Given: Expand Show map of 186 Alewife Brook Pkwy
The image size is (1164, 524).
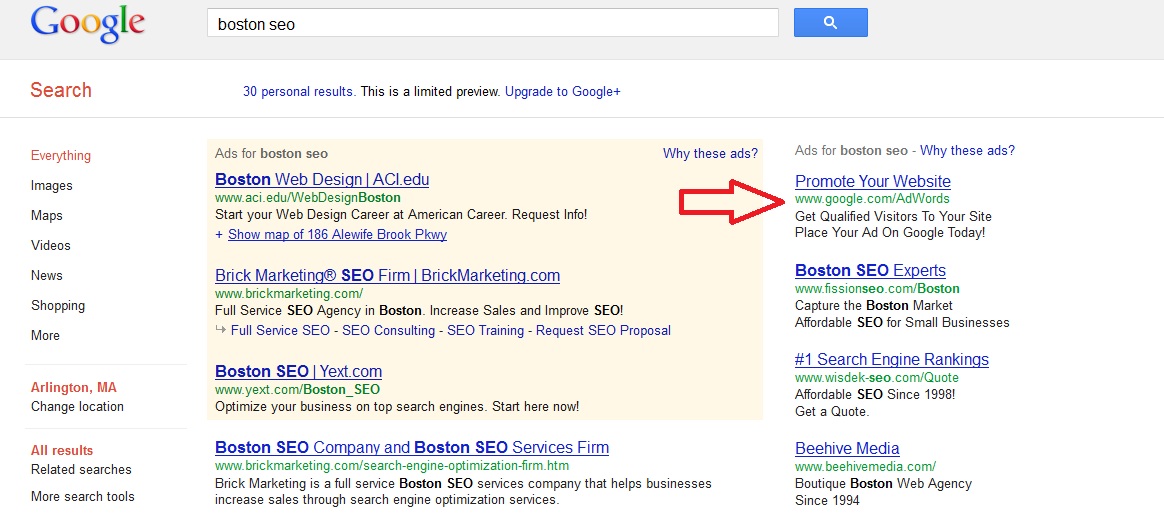Looking at the screenshot, I should 337,235.
